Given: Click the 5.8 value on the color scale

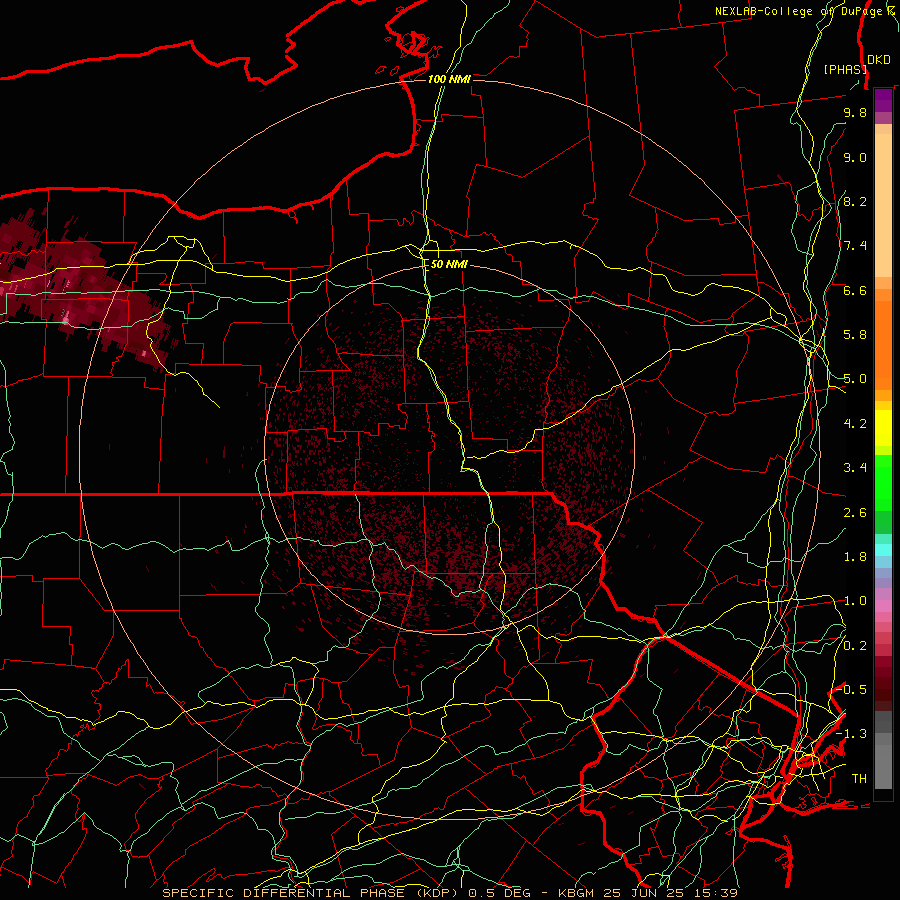Looking at the screenshot, I should click(855, 335).
